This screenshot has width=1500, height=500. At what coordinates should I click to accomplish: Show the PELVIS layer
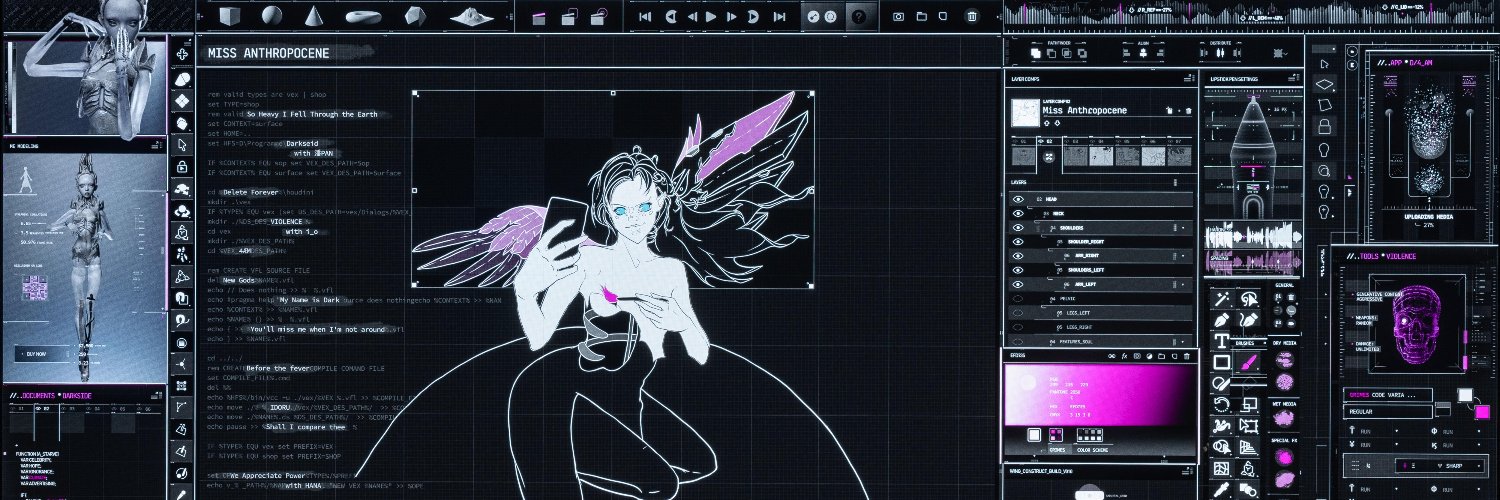(x=1018, y=299)
